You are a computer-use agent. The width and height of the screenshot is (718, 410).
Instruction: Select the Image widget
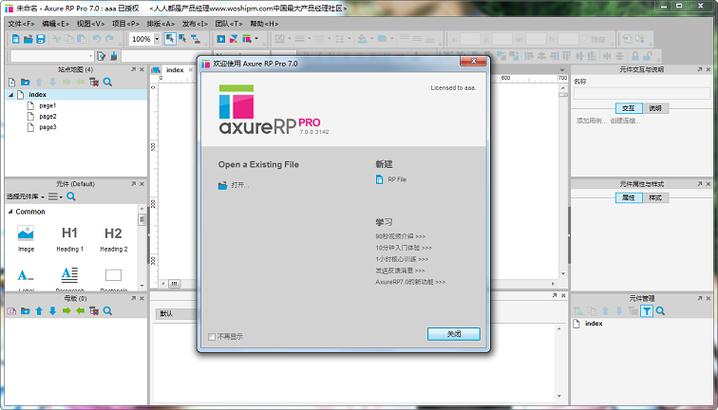pos(26,238)
